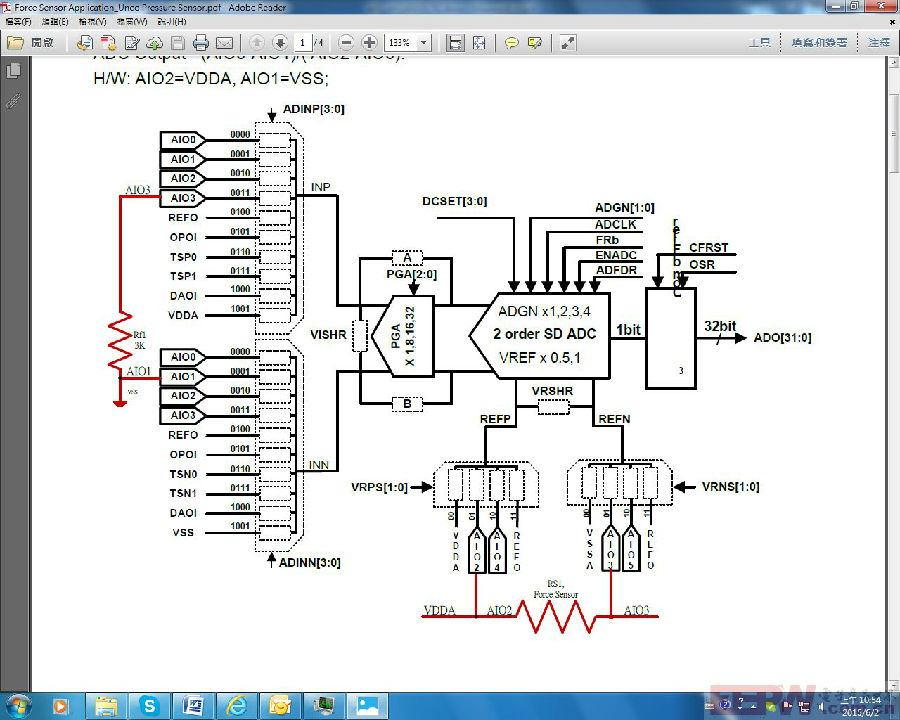This screenshot has width=900, height=720.
Task: Click the export PDF file icon
Action: pos(108,42)
